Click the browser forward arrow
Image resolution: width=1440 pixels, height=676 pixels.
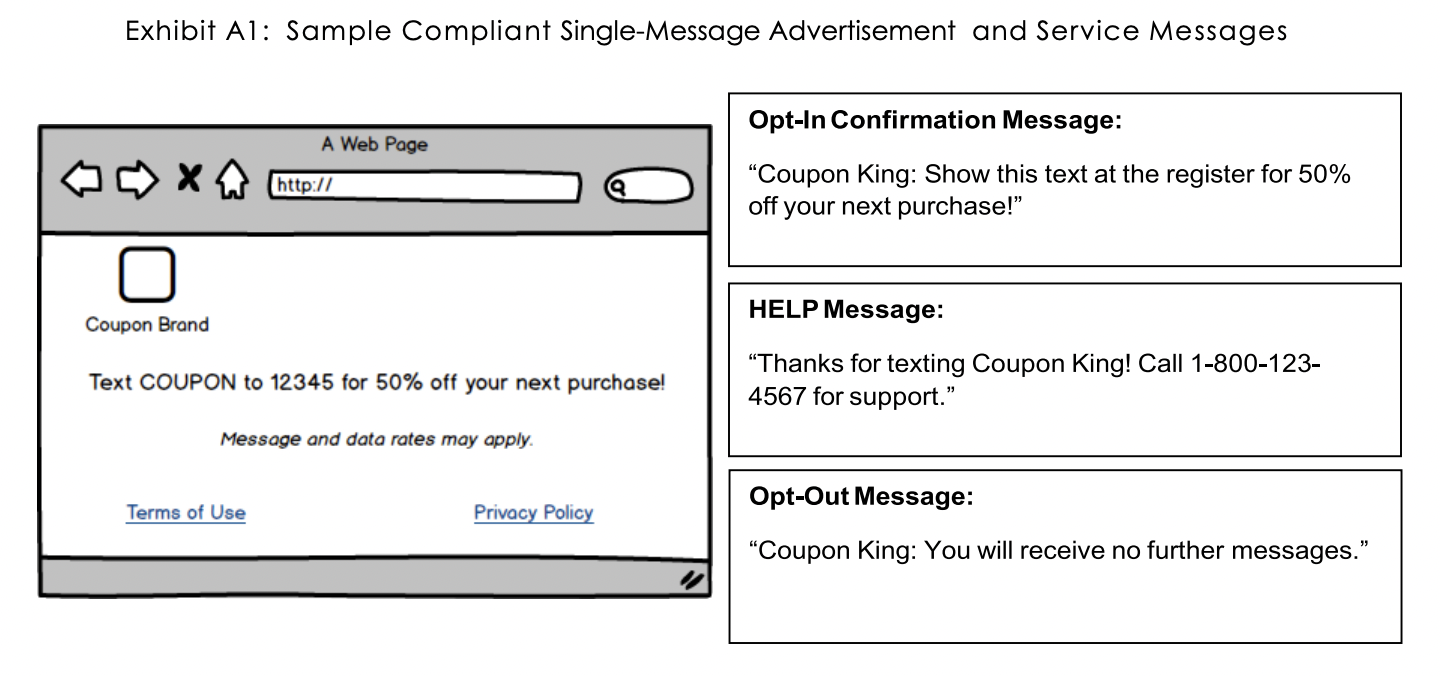coord(137,181)
